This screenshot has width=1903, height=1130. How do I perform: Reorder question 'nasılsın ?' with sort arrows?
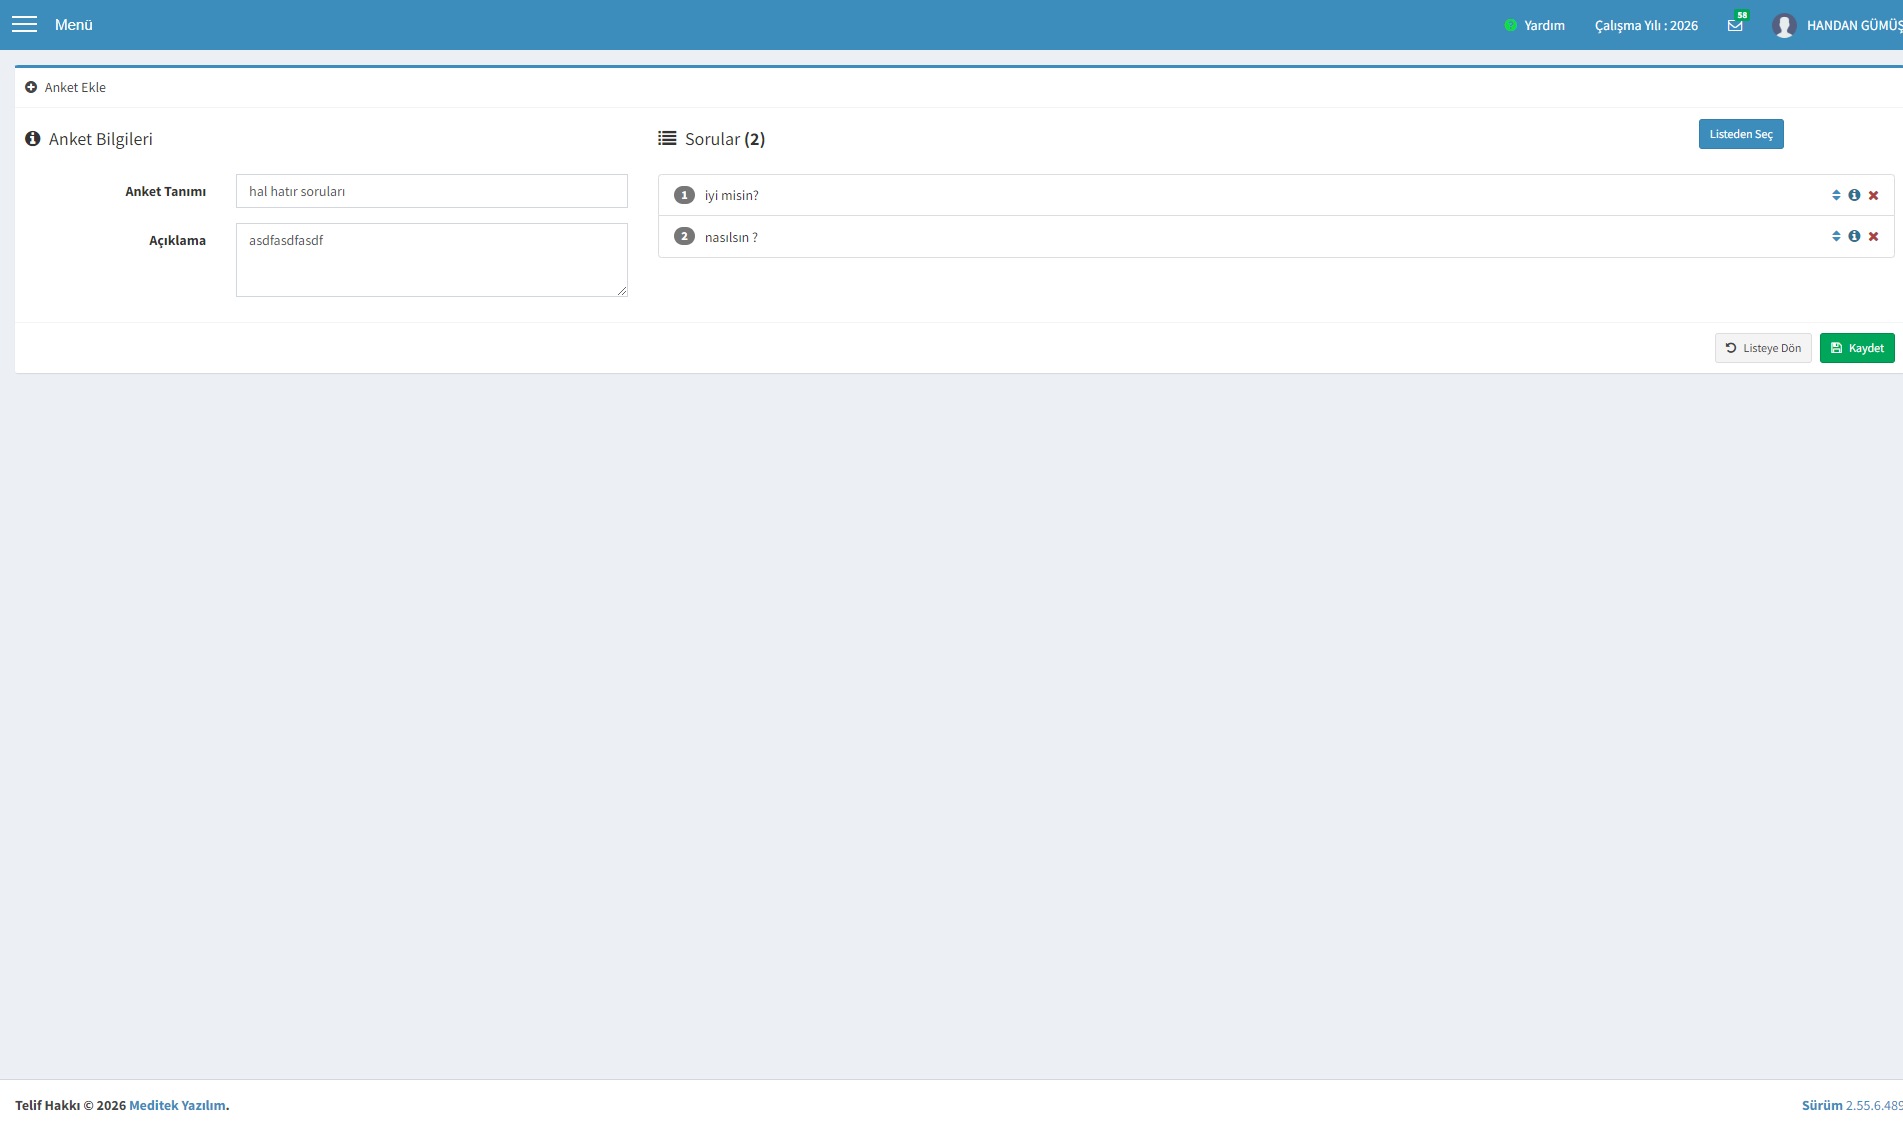tap(1836, 236)
